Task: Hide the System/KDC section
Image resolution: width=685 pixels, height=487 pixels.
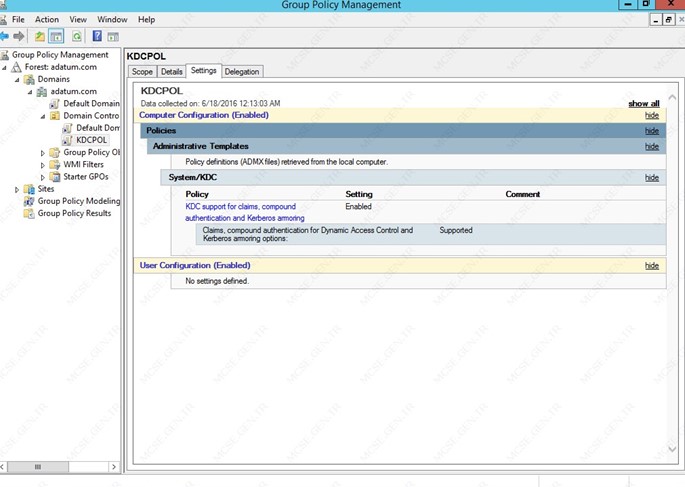Action: (x=651, y=178)
